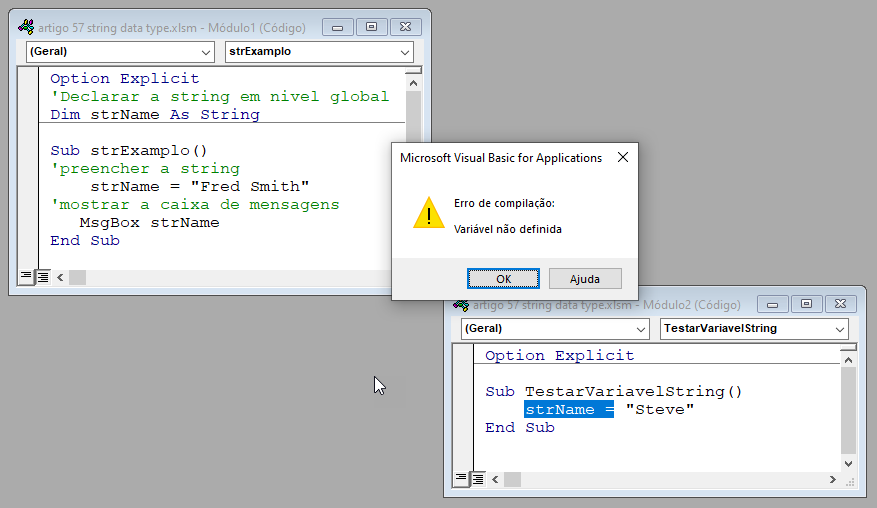Screen dimensions: 877x508
Task: Switch Módulo1 to Procedure View
Action: [x=26, y=276]
